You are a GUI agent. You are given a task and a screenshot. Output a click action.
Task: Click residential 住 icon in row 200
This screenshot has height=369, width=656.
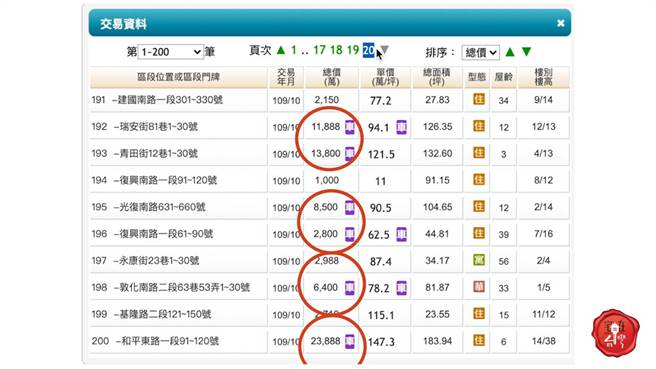[x=479, y=340]
